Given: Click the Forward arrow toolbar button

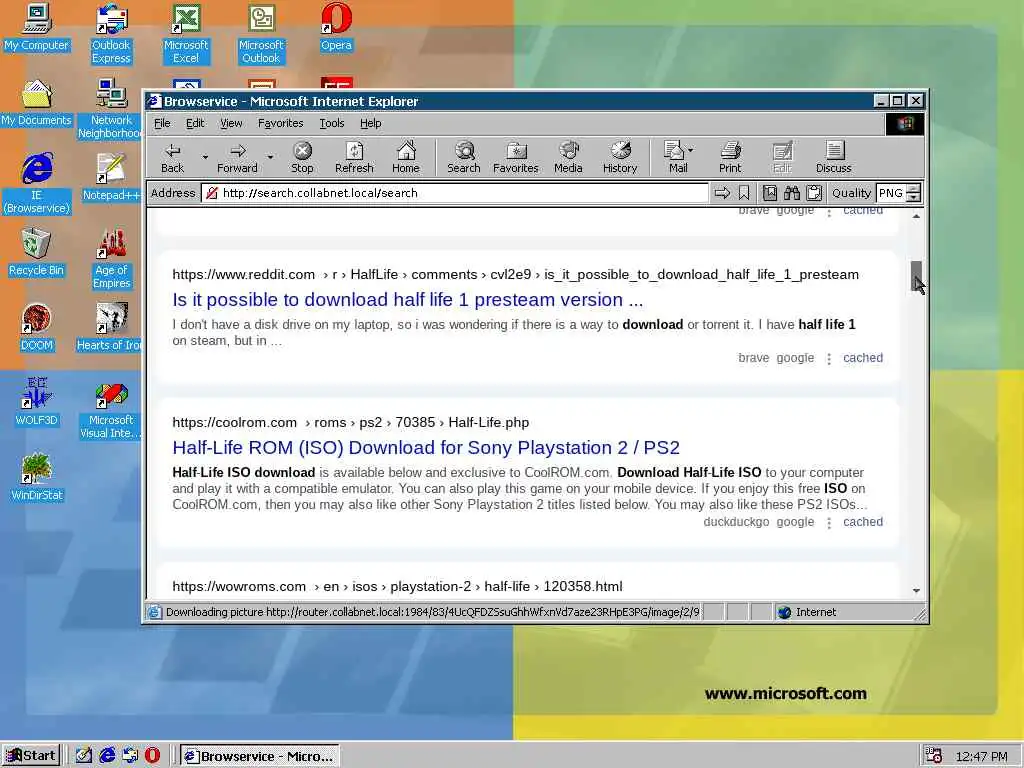Looking at the screenshot, I should point(238,158).
